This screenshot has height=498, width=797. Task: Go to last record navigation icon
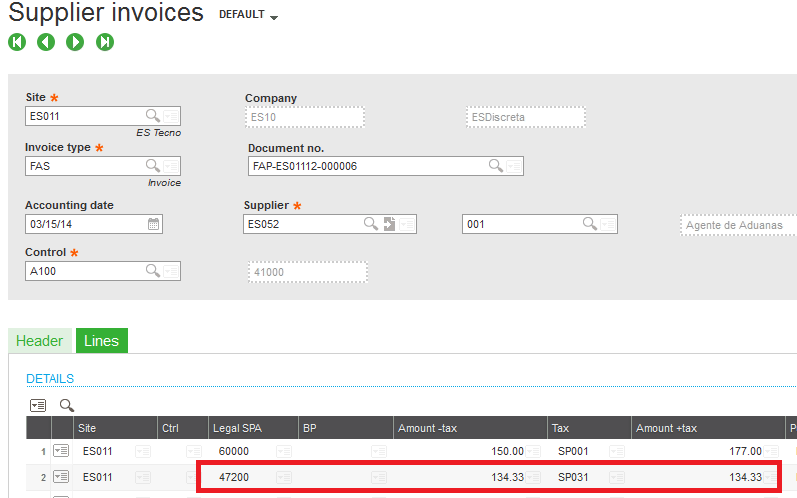pos(105,42)
